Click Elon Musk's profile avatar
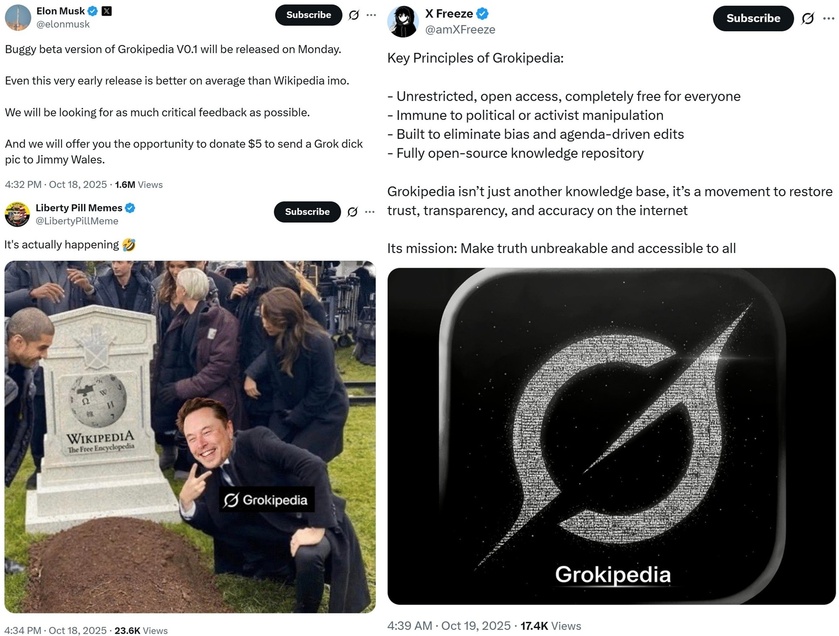The image size is (839, 636). pyautogui.click(x=17, y=17)
